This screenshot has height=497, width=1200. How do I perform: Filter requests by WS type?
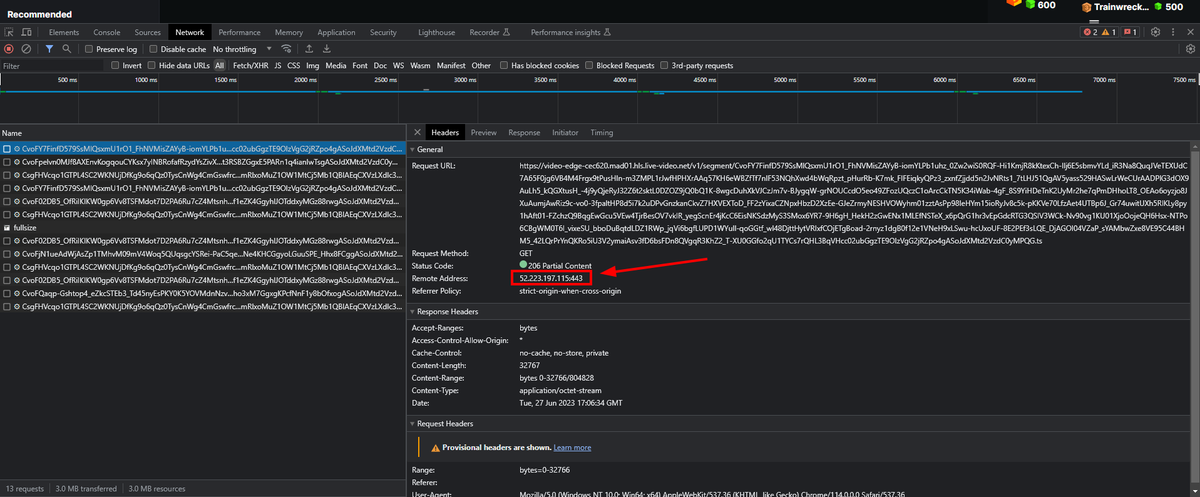[399, 65]
